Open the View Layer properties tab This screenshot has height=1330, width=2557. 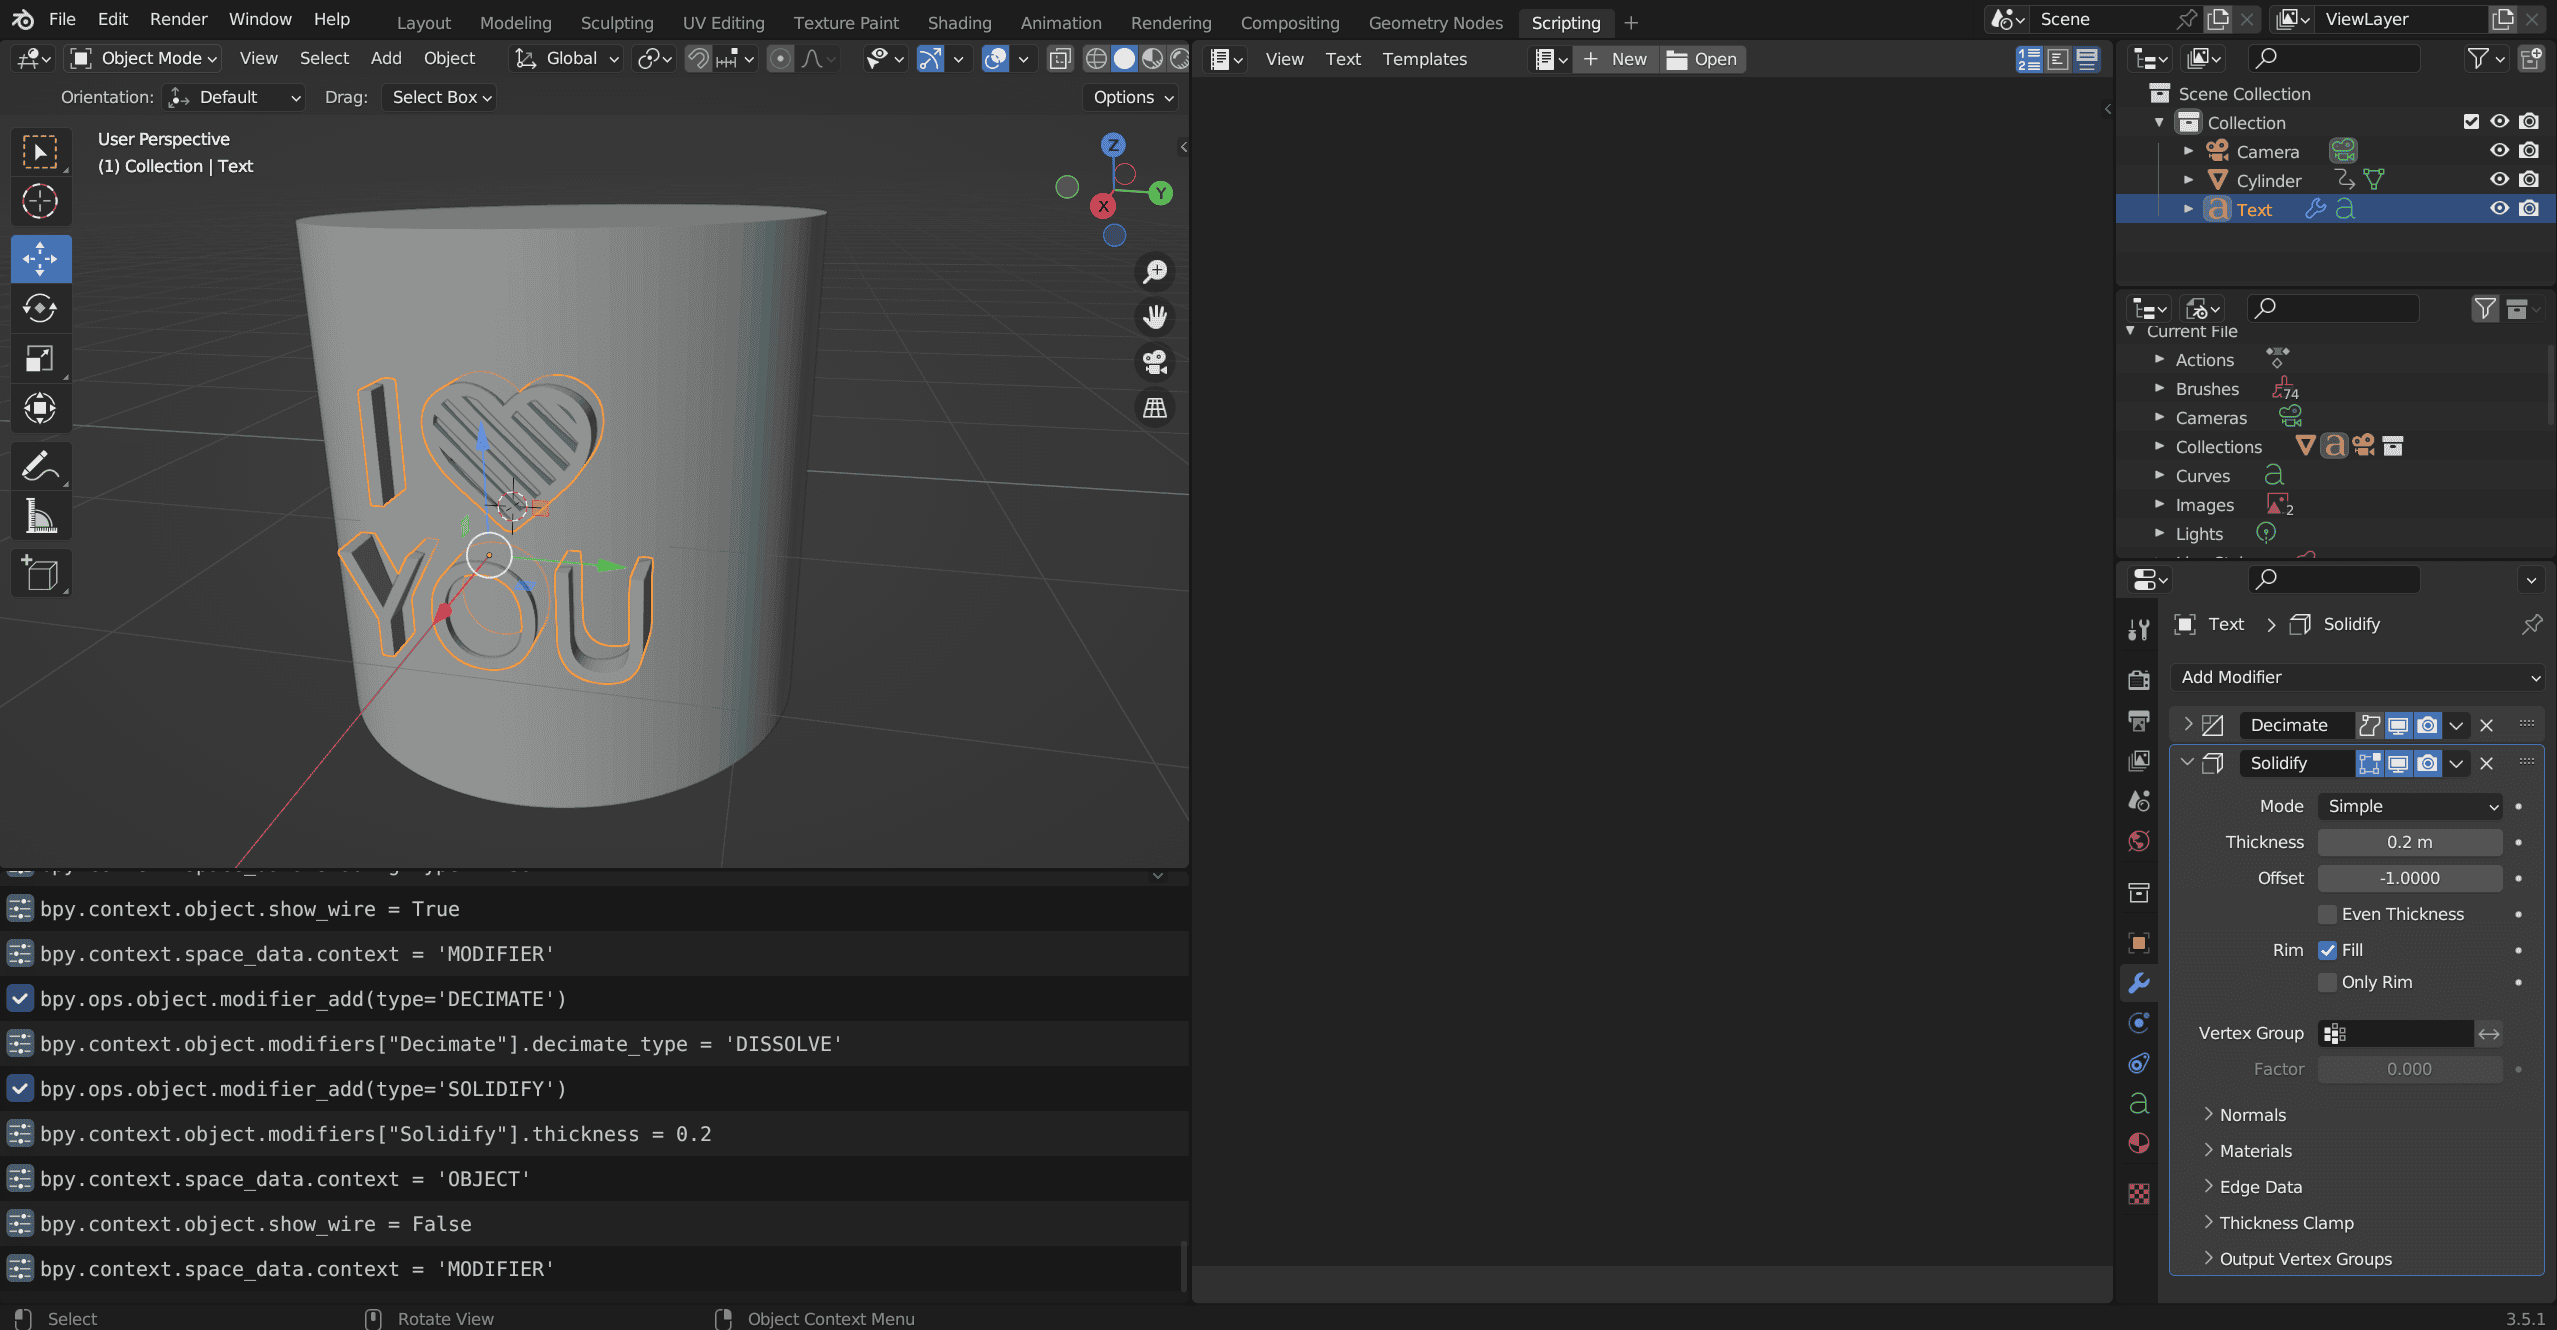[x=2139, y=761]
